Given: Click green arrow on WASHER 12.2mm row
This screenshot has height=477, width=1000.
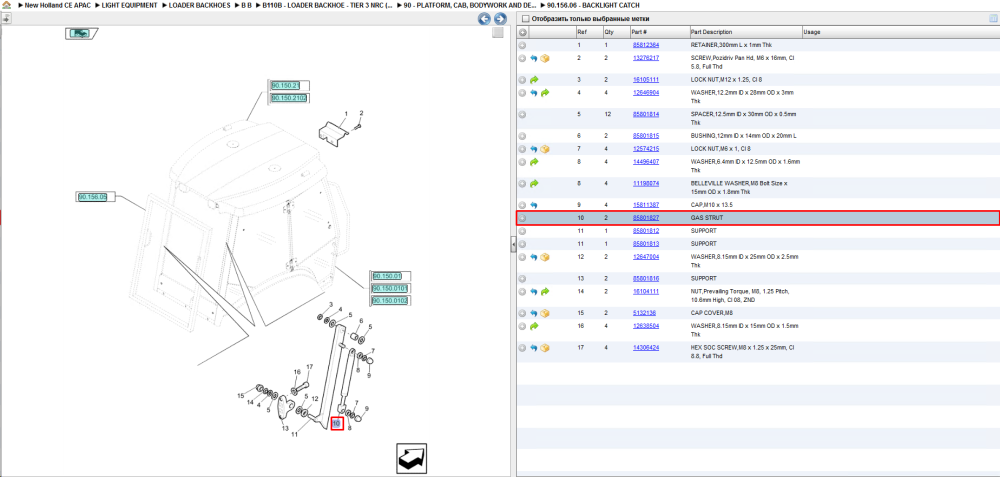Looking at the screenshot, I should [x=545, y=92].
